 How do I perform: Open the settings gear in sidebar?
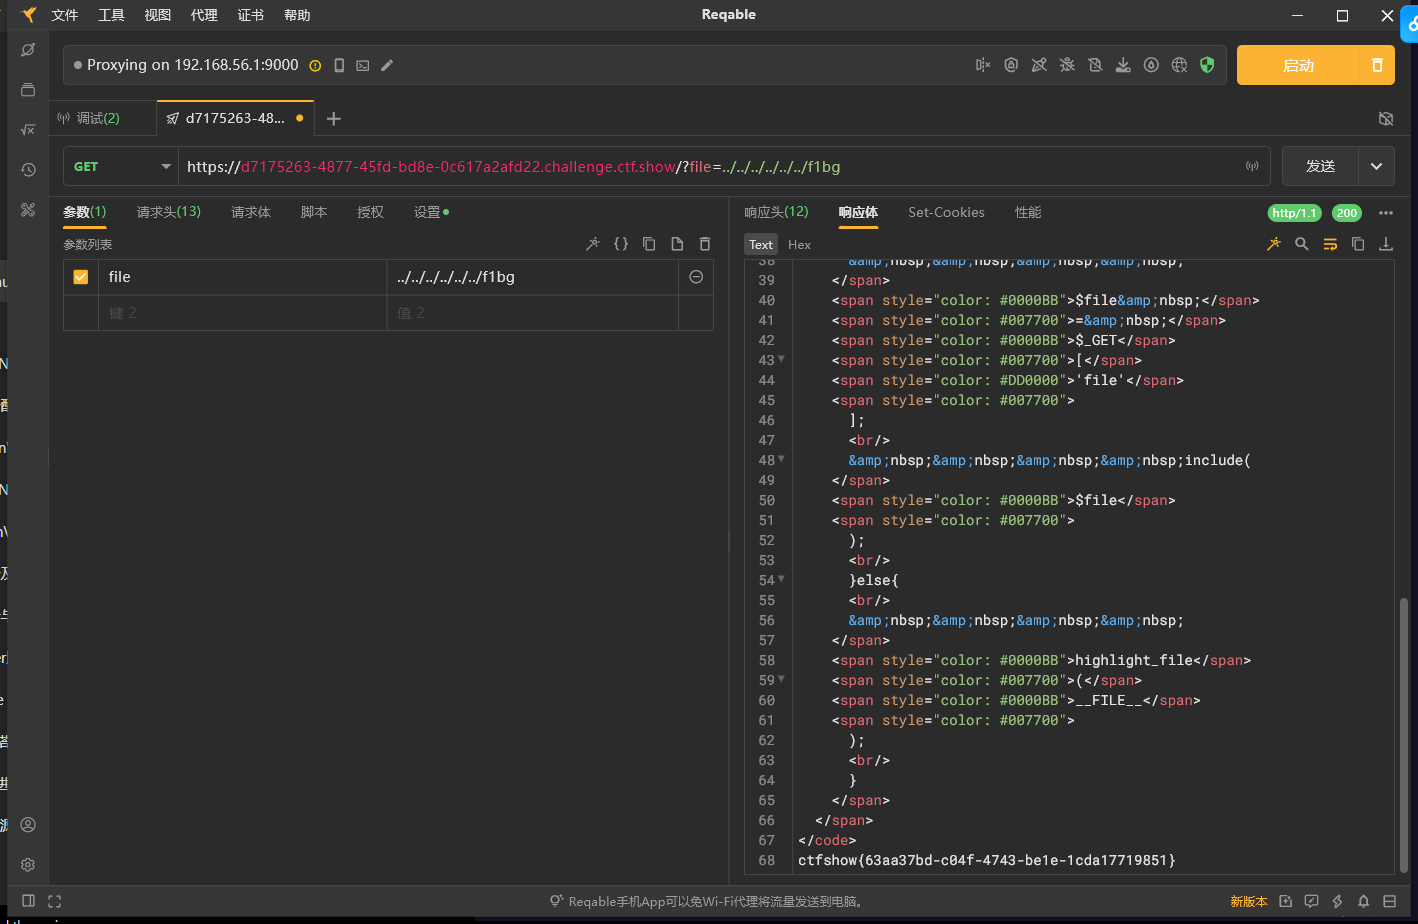28,865
